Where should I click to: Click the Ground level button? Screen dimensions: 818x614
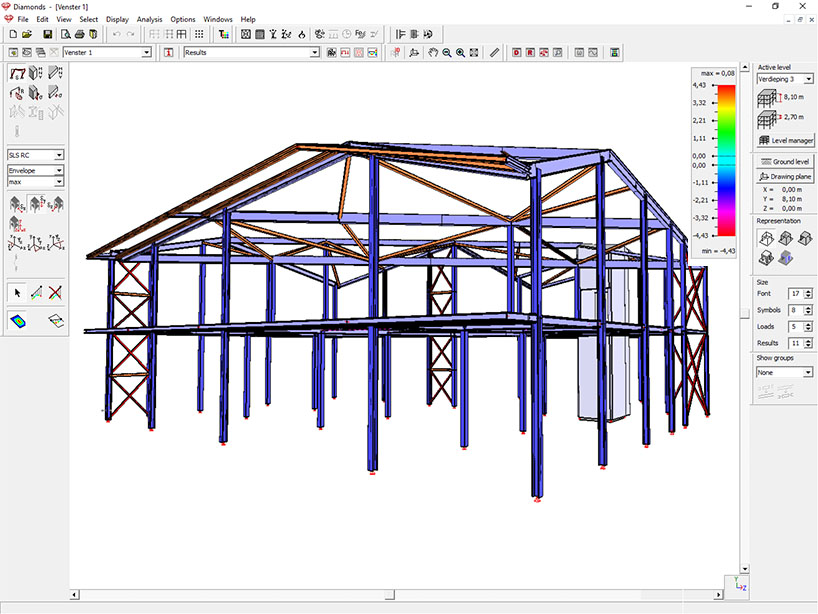785,162
